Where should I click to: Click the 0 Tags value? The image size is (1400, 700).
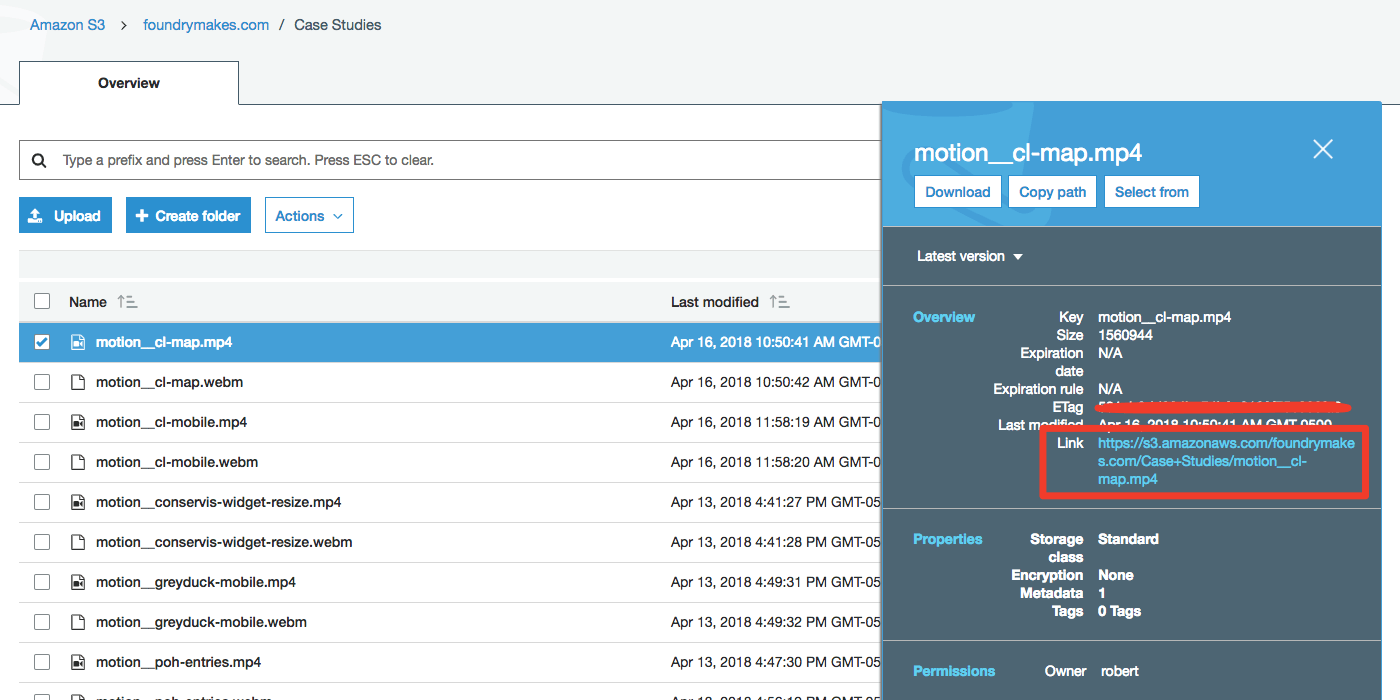[x=1119, y=611]
